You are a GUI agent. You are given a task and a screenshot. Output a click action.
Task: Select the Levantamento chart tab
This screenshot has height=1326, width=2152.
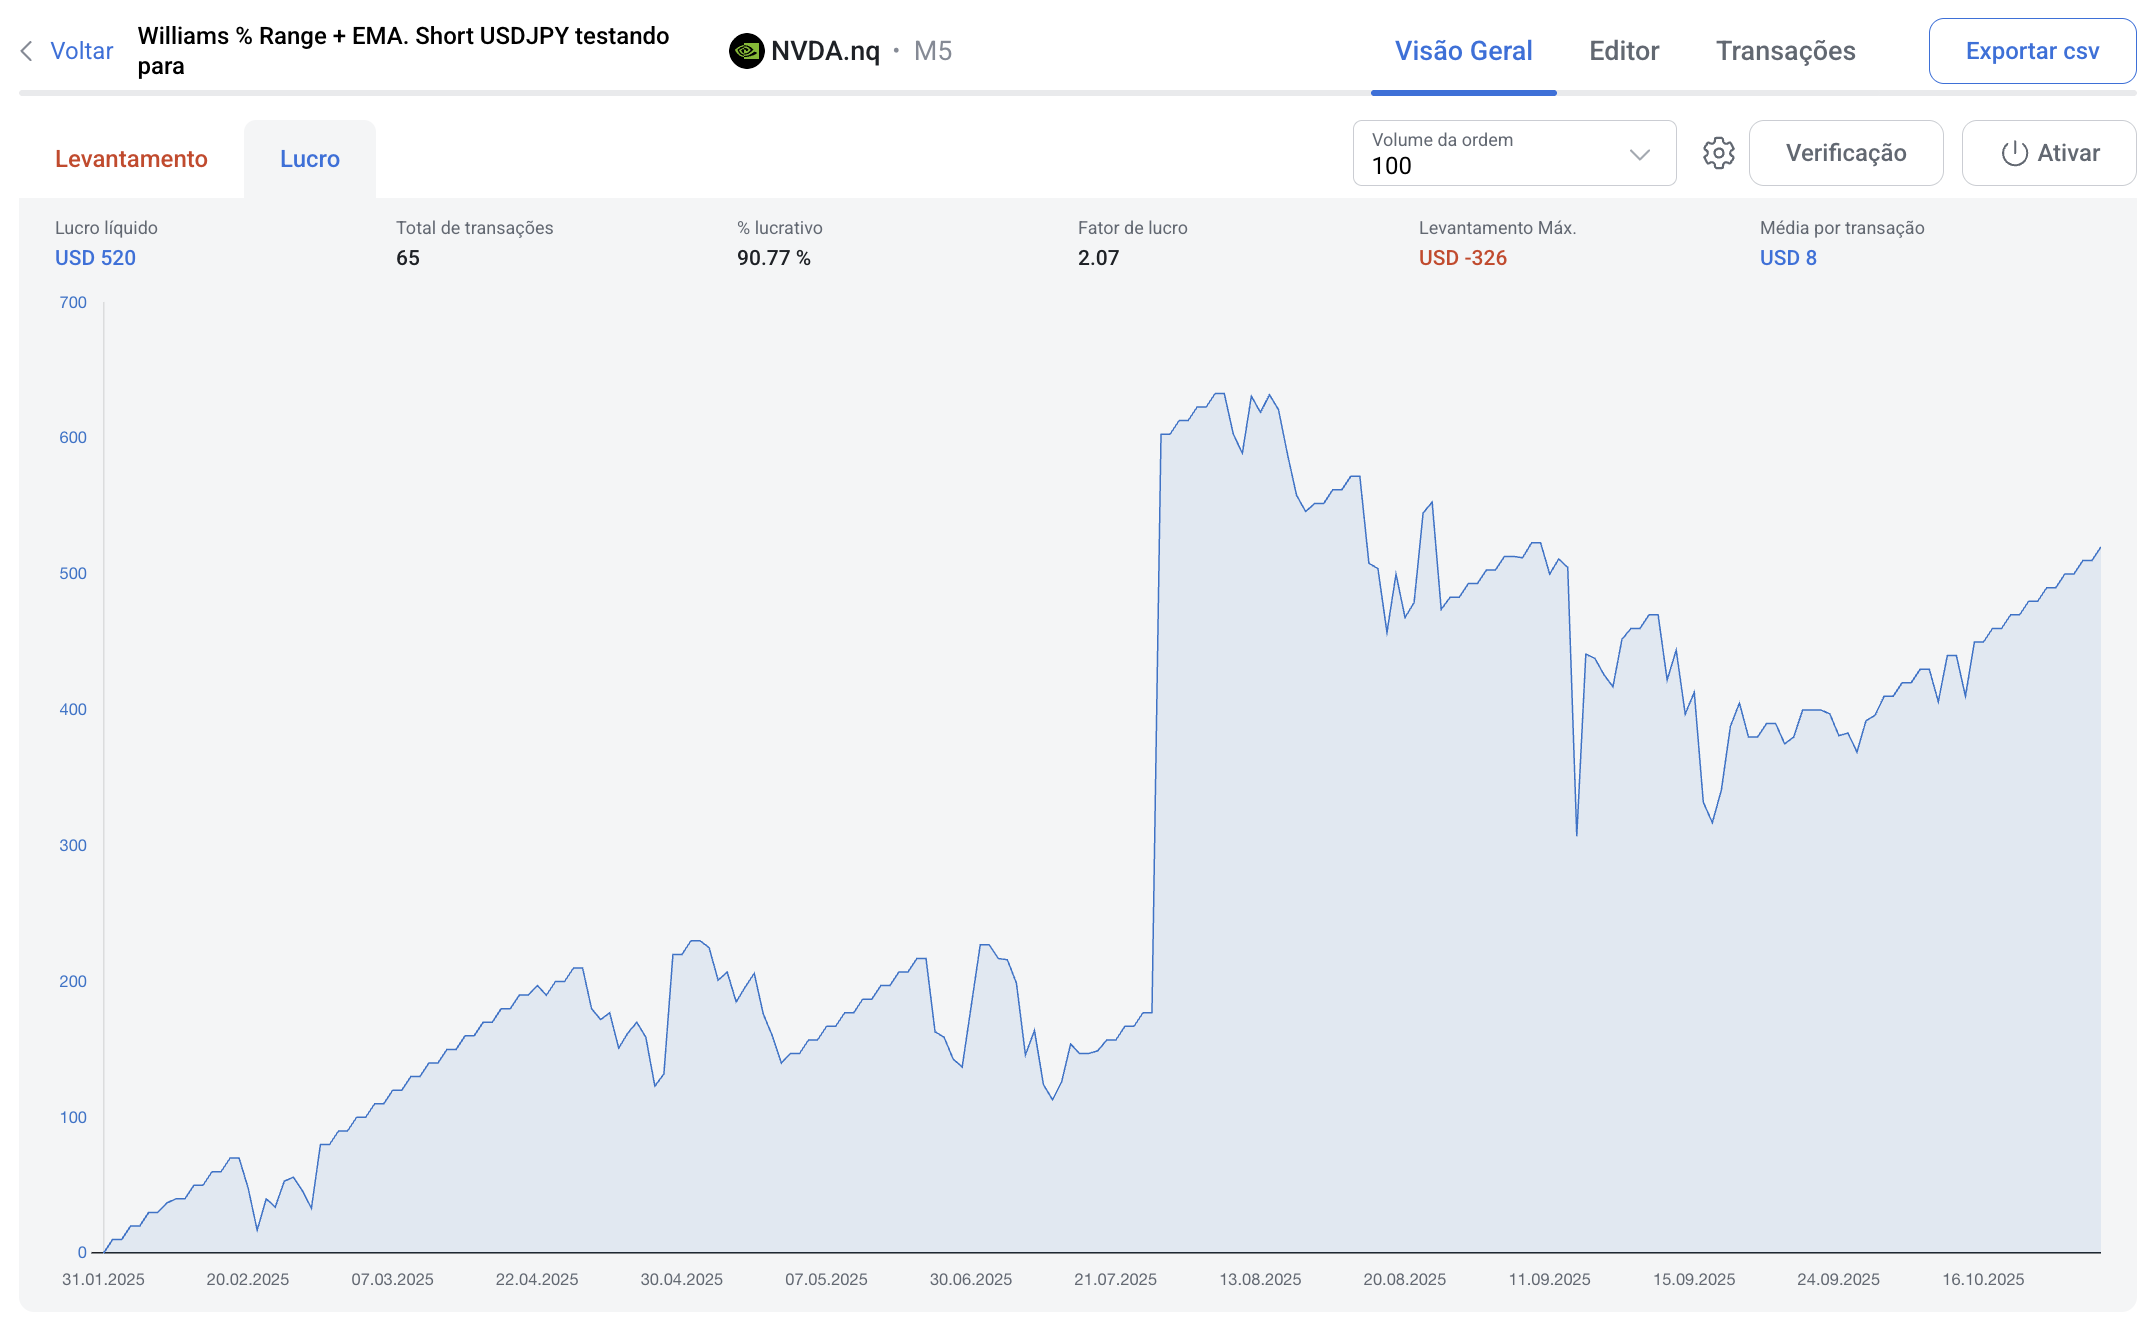click(131, 159)
